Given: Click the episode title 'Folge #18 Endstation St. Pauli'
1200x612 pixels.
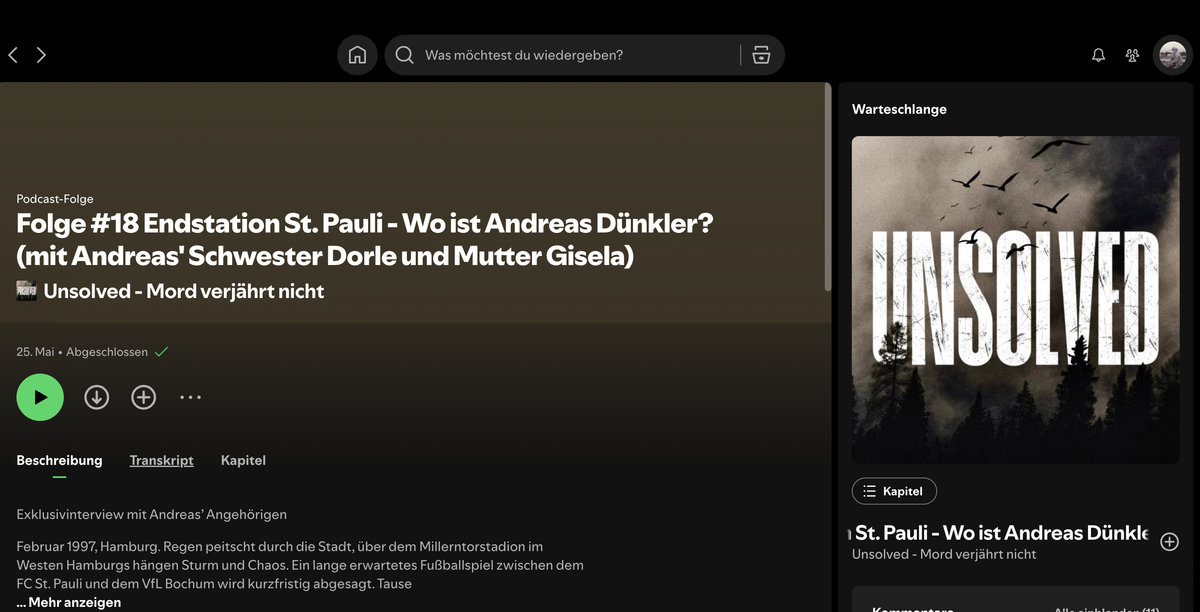Looking at the screenshot, I should pos(365,239).
